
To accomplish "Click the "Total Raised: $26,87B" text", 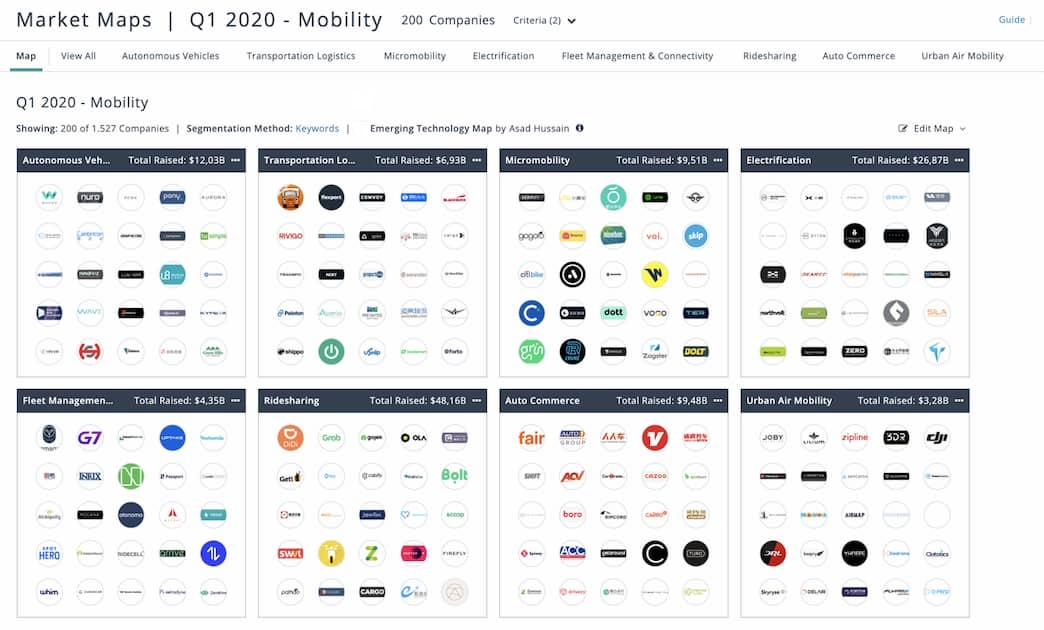I will coord(900,160).
